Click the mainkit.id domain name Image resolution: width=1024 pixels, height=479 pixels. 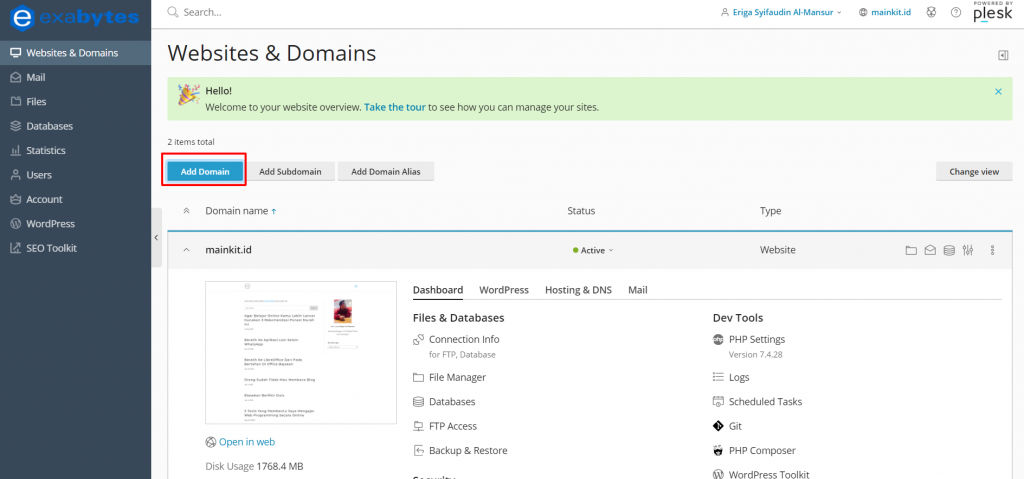[x=229, y=250]
